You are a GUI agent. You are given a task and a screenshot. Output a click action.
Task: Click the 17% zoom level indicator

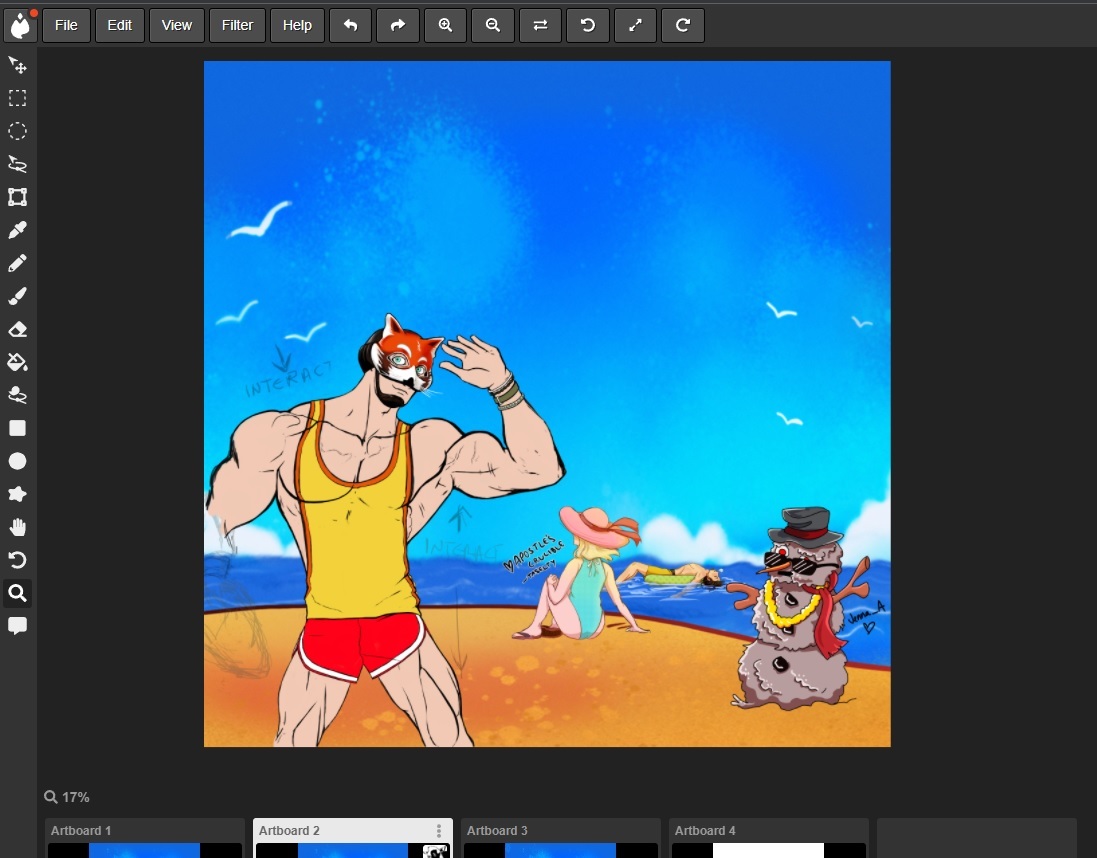click(x=67, y=797)
